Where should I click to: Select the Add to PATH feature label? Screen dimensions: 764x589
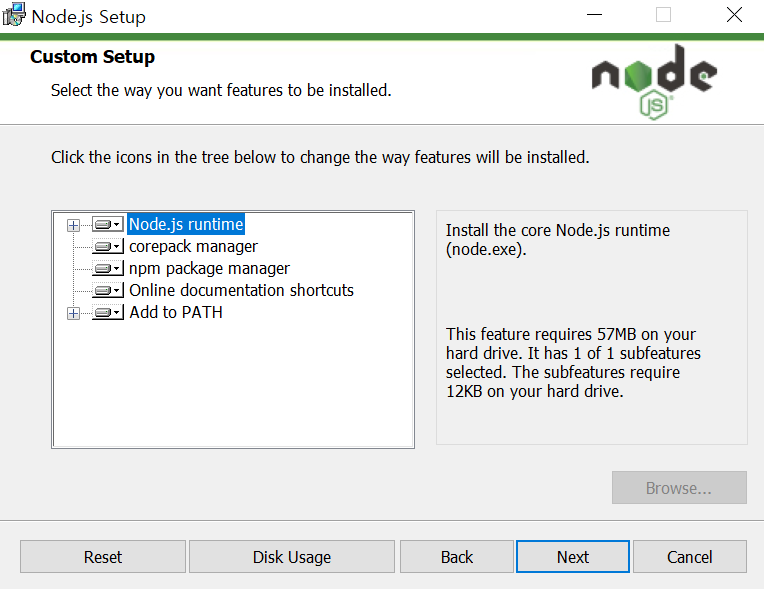176,312
